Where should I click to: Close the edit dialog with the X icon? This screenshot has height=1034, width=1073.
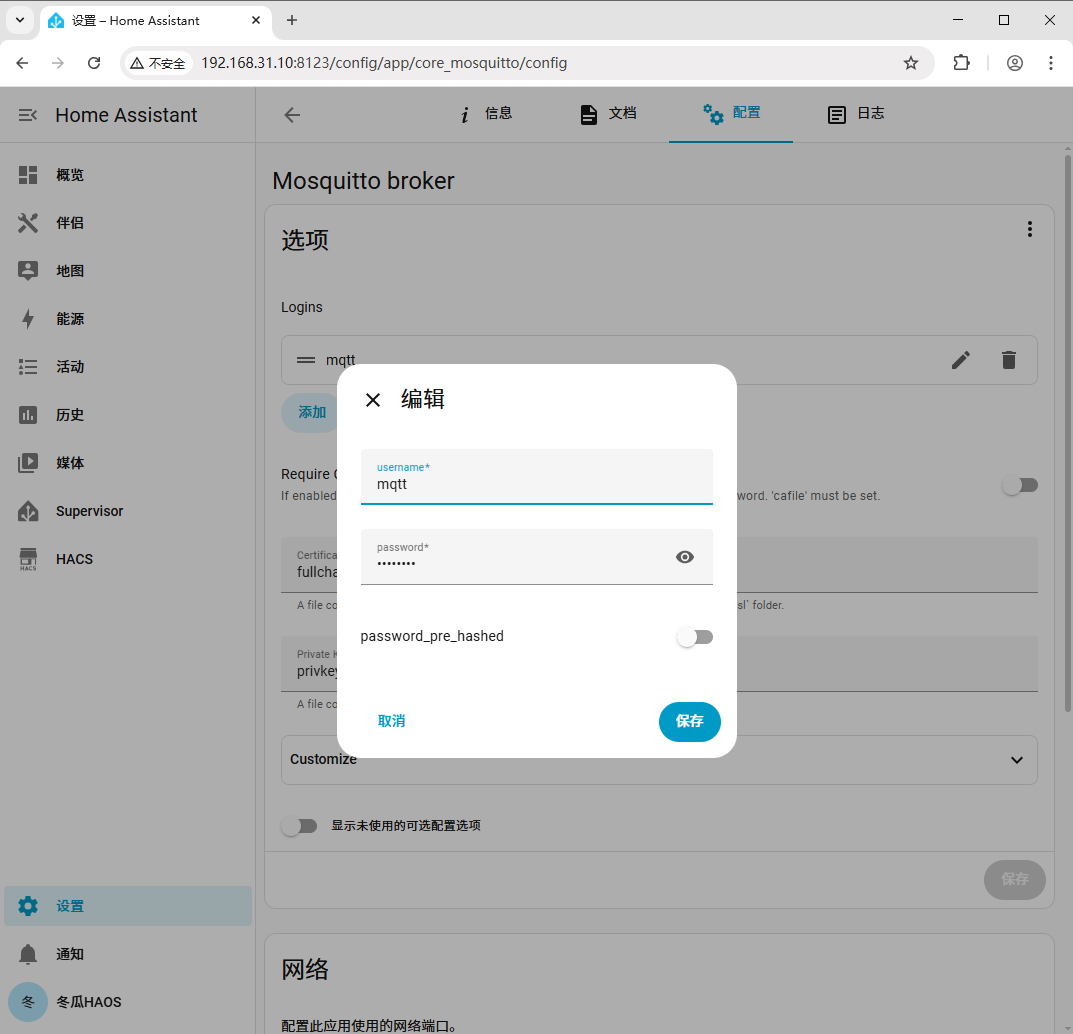click(x=373, y=400)
